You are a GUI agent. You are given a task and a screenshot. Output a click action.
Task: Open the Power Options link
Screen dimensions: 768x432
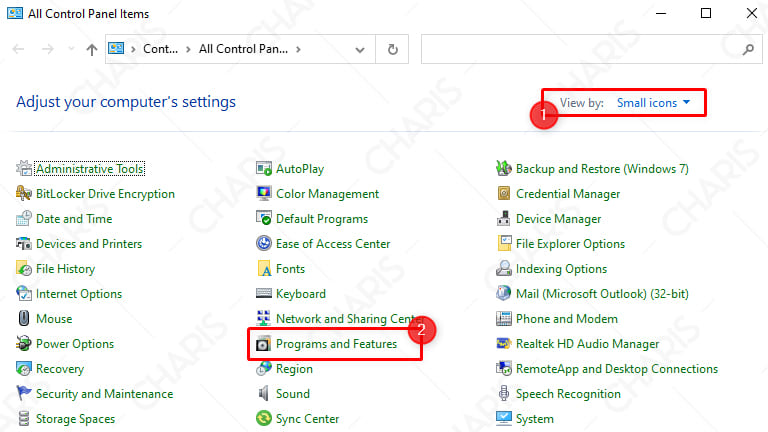coord(74,343)
